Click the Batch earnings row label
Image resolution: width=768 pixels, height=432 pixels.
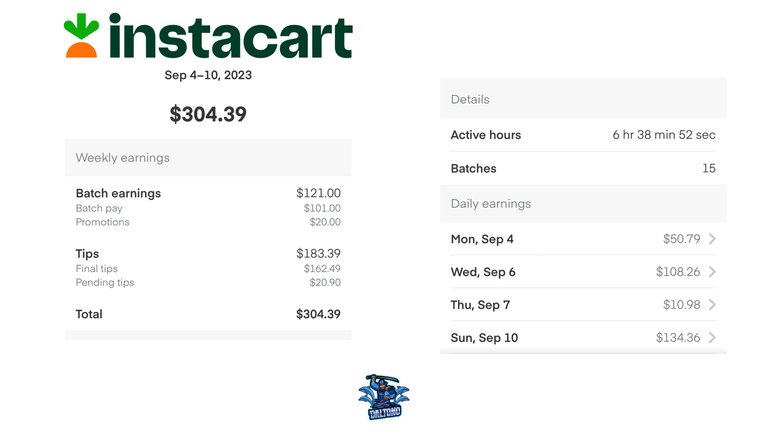tap(118, 193)
